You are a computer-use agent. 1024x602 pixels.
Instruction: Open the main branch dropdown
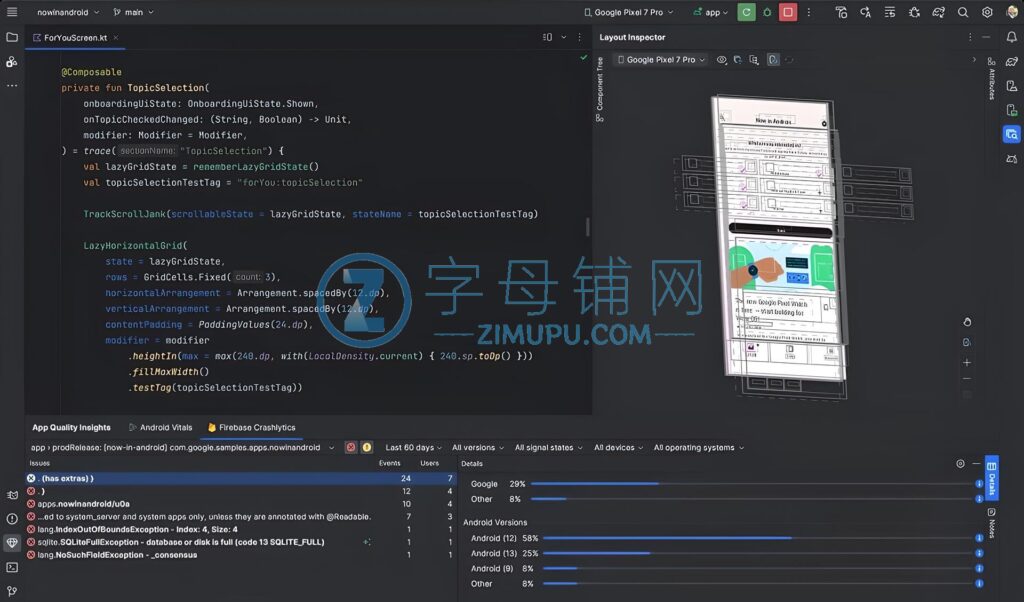134,12
